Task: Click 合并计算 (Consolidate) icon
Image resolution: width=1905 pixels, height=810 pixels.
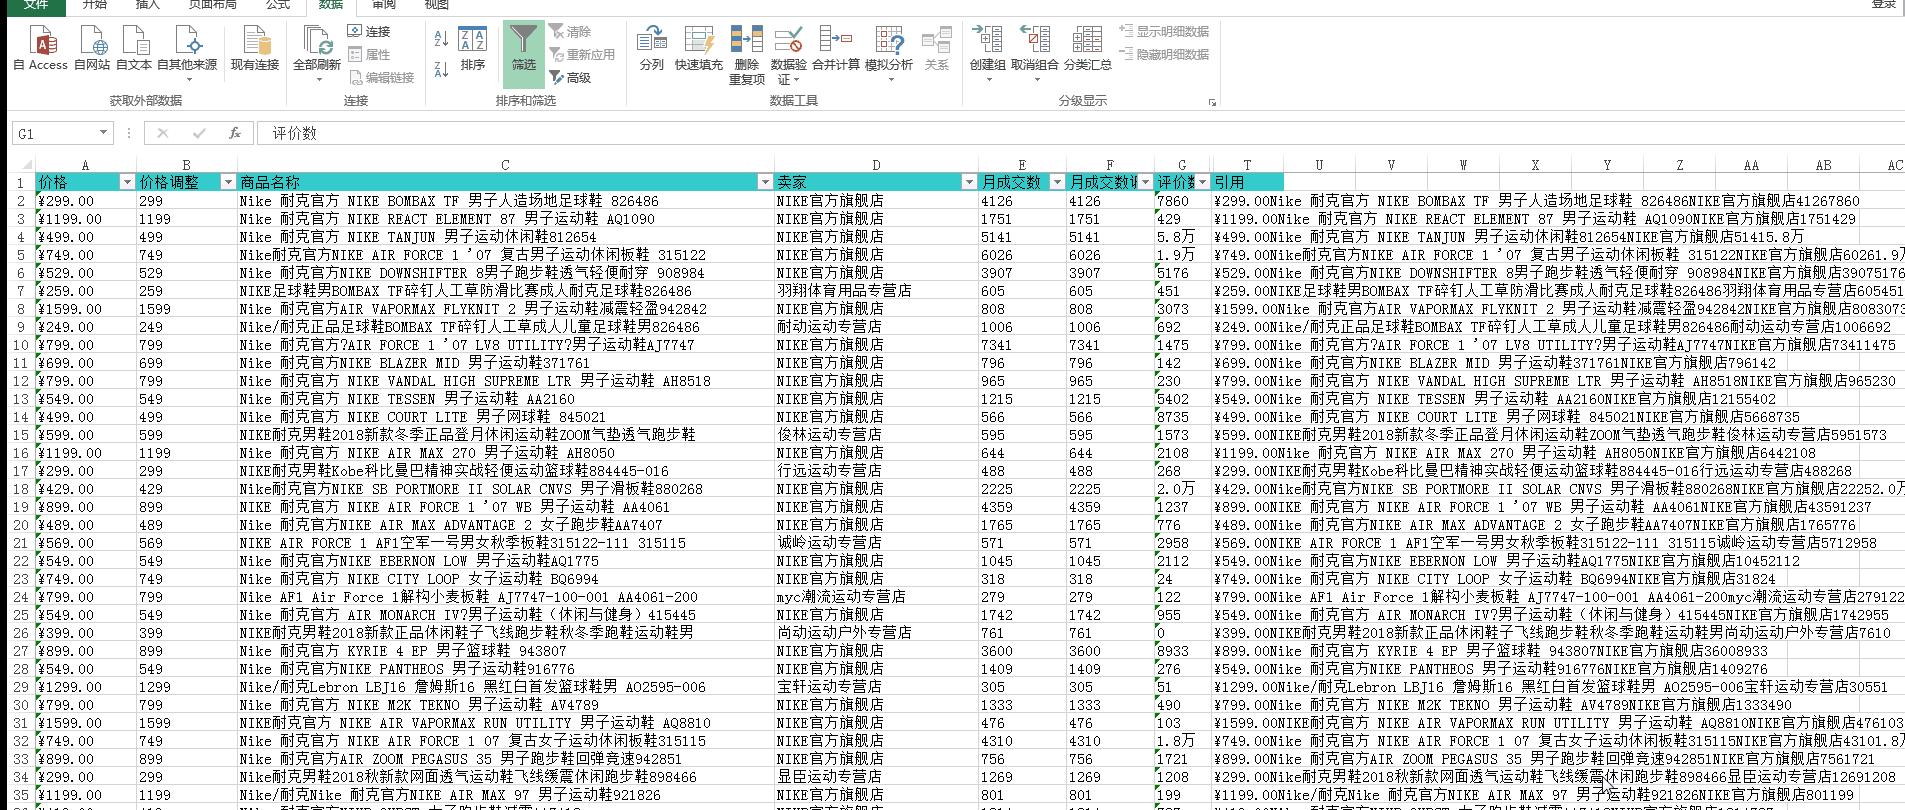Action: click(x=836, y=48)
